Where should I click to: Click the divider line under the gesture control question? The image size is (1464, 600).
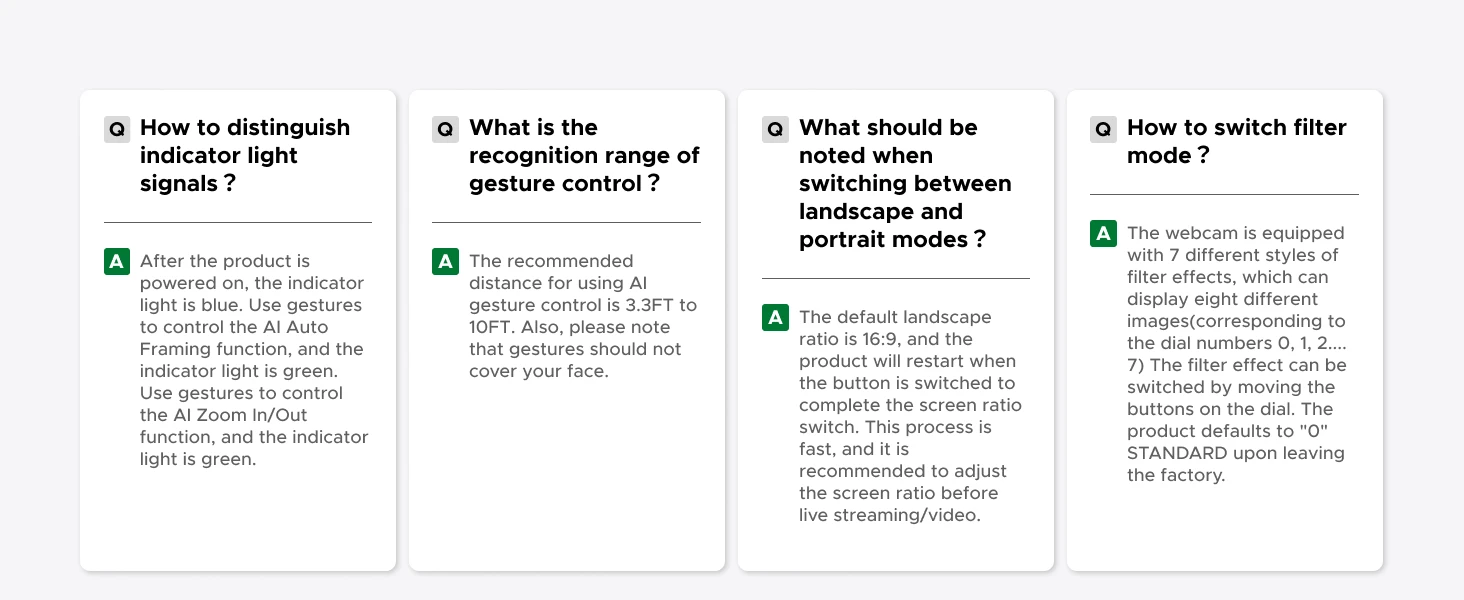click(x=566, y=222)
